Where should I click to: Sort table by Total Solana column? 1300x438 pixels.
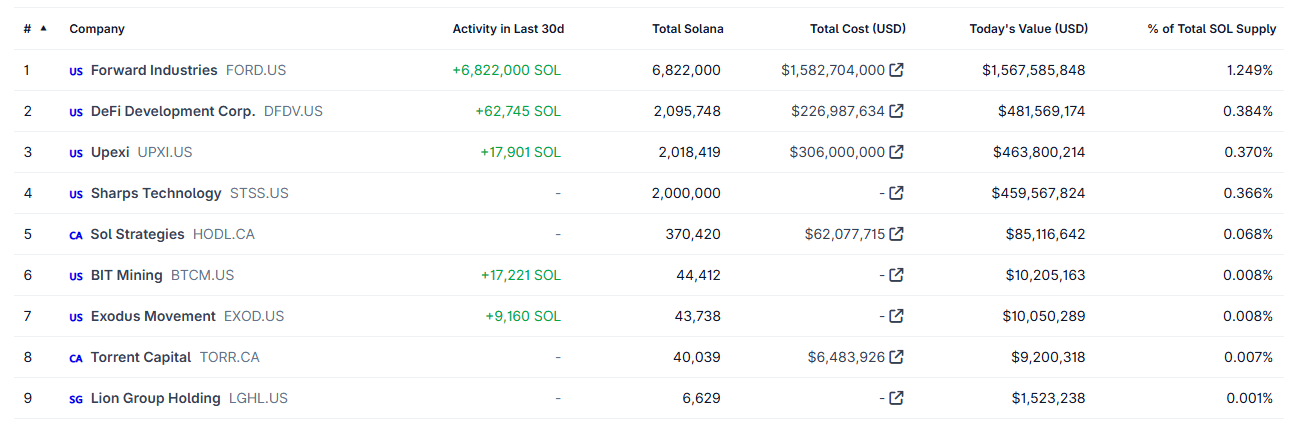(x=687, y=29)
